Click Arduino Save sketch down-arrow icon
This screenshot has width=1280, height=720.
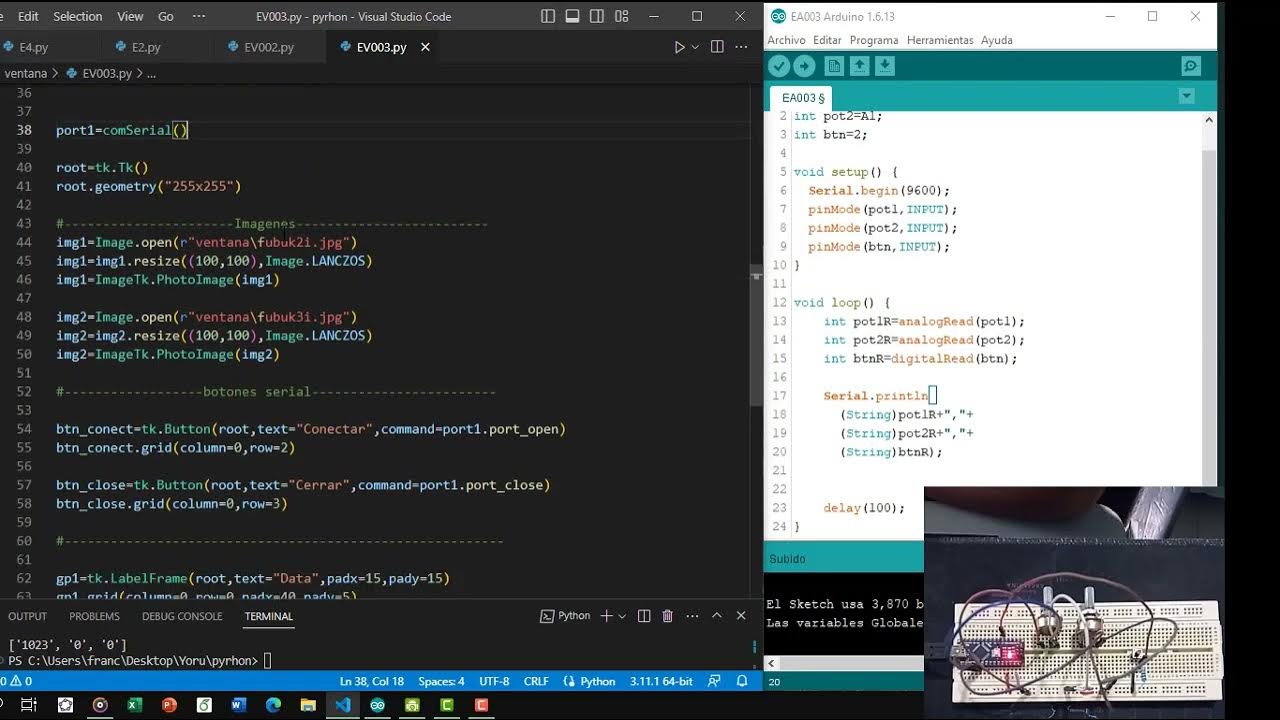pyautogui.click(x=885, y=66)
